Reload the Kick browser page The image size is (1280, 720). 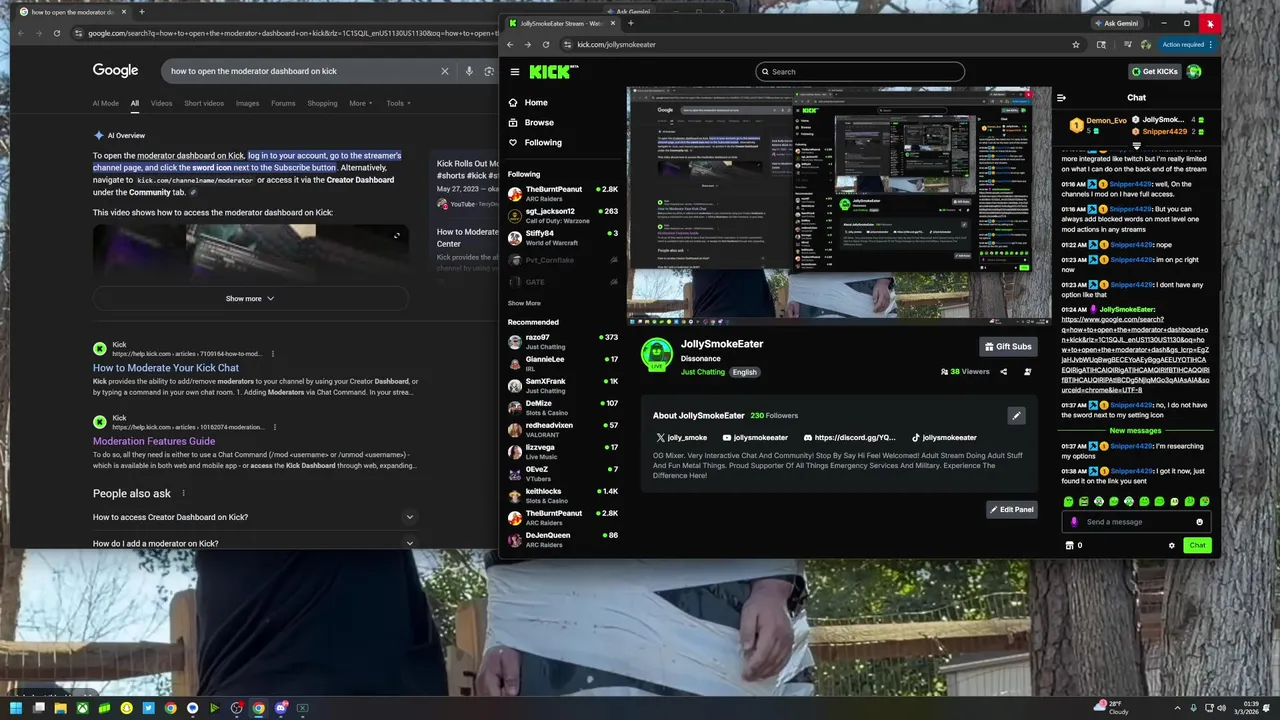[545, 45]
